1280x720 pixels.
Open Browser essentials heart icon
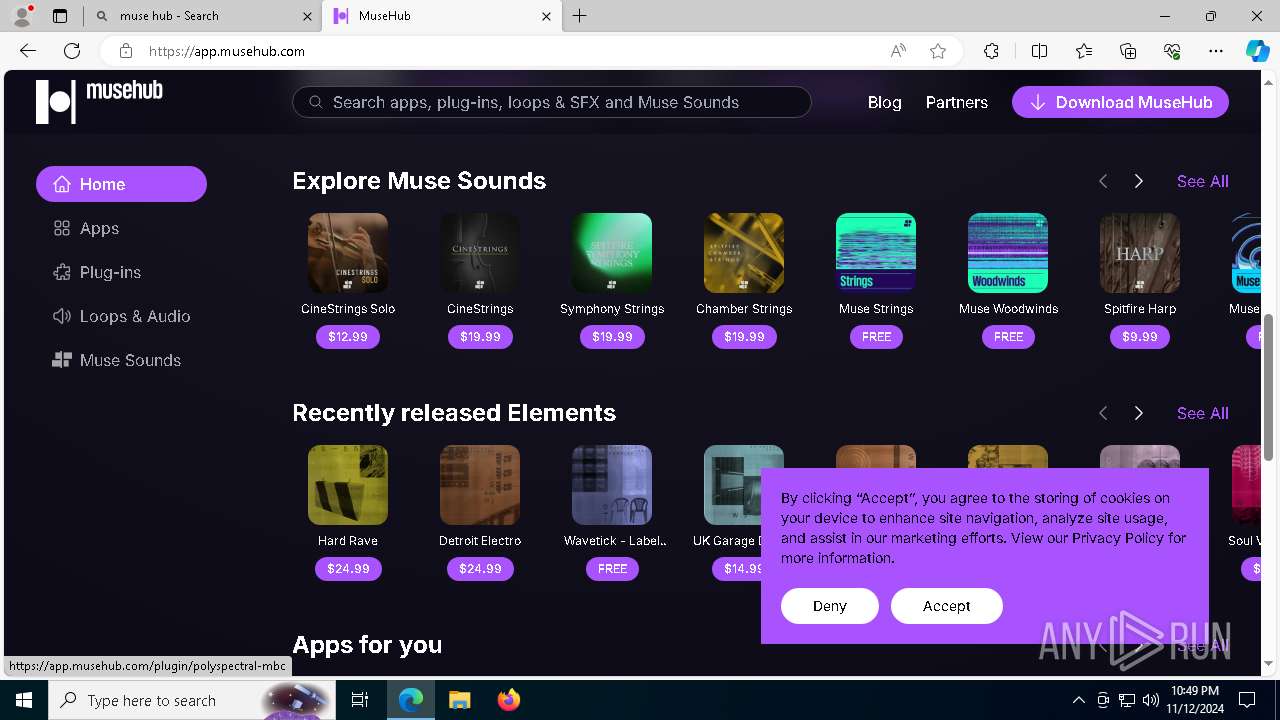click(1172, 51)
